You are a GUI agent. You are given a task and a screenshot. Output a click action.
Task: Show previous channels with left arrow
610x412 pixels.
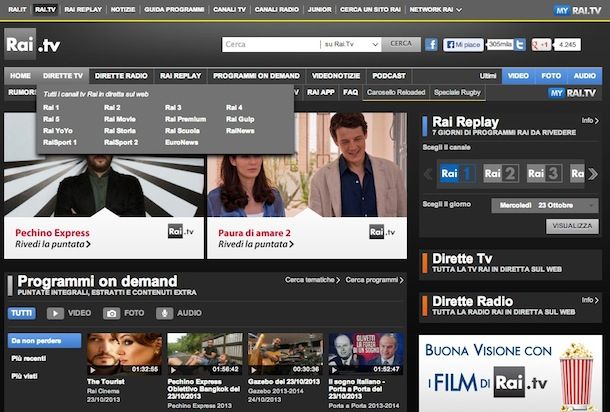pos(428,174)
